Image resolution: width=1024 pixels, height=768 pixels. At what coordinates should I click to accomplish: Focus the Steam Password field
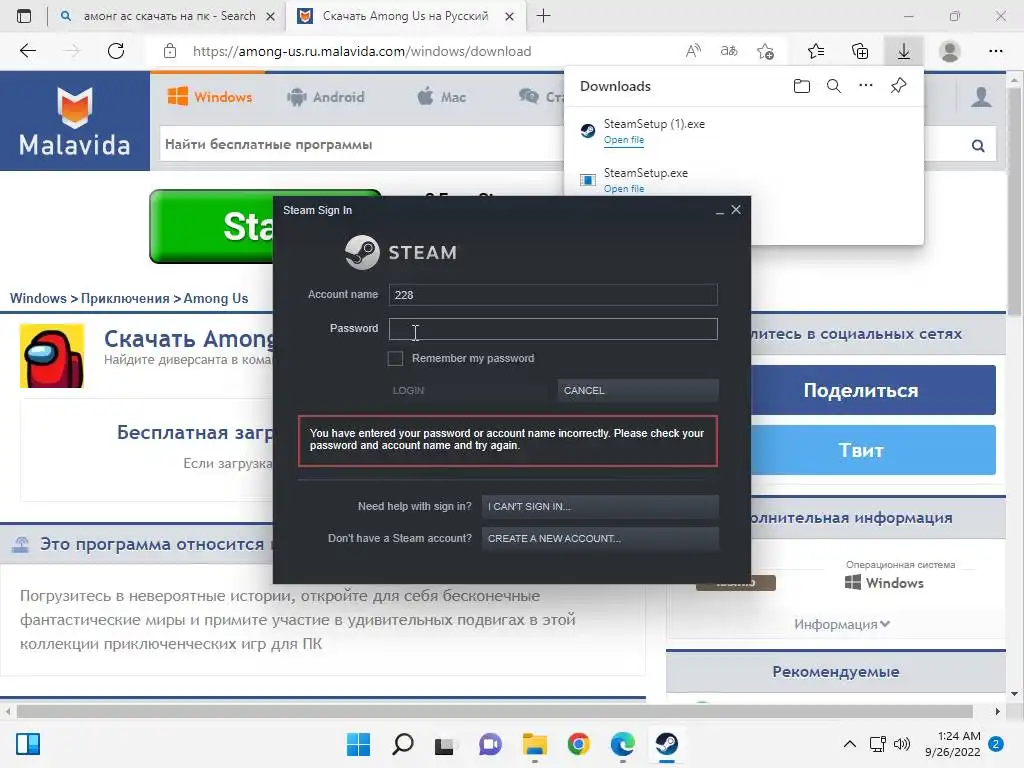click(x=553, y=328)
